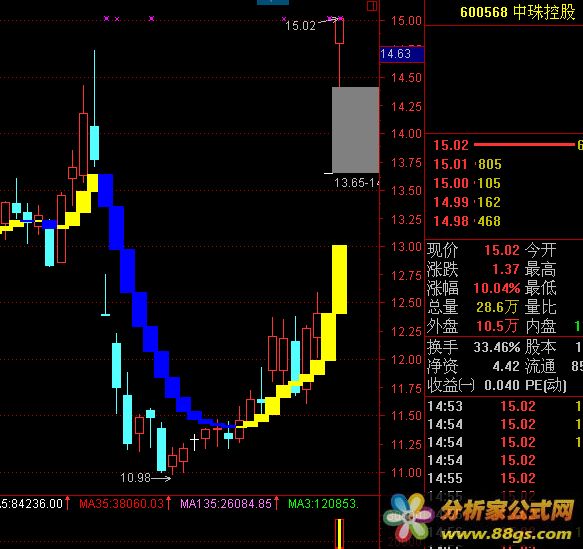Click the 现价 15.02 quote field

point(473,250)
